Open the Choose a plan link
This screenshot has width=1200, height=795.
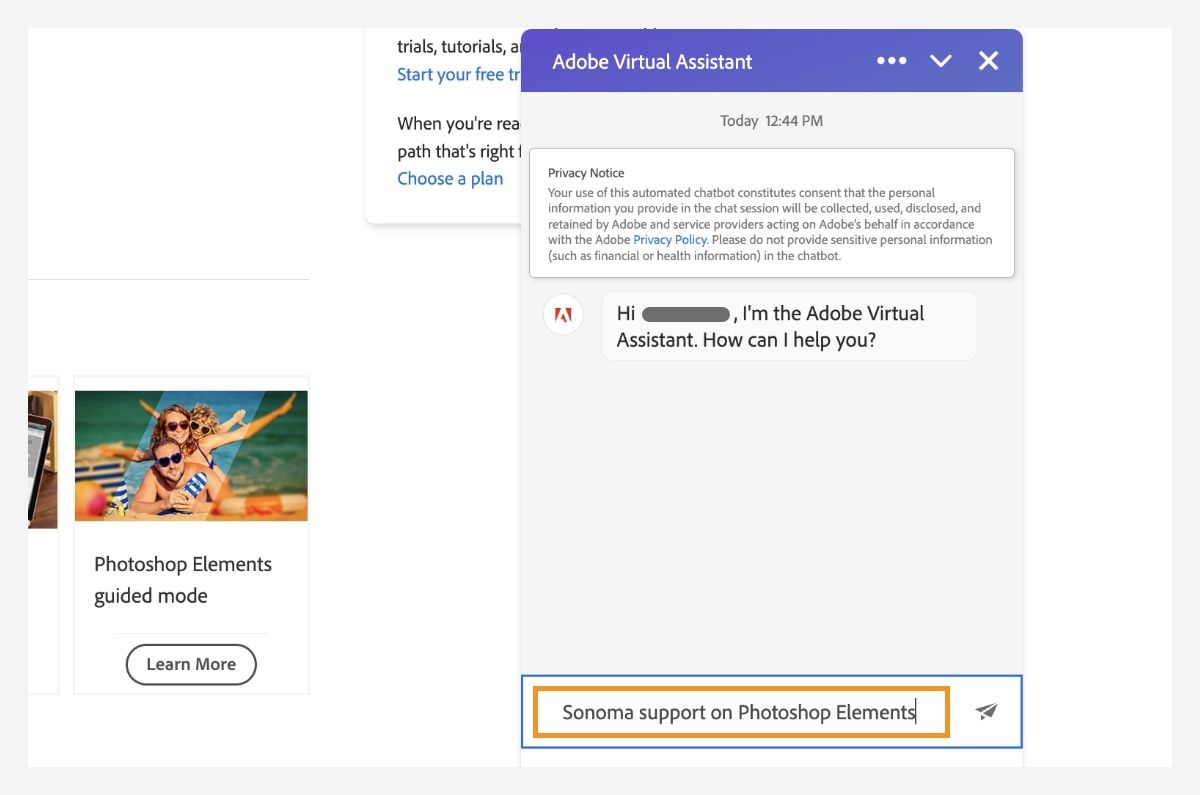[450, 179]
